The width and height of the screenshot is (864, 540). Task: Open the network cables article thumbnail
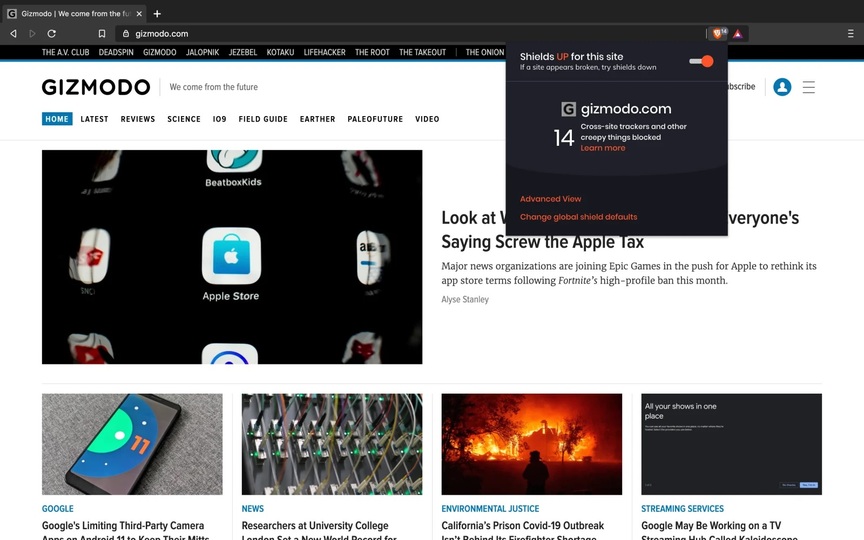pos(332,444)
